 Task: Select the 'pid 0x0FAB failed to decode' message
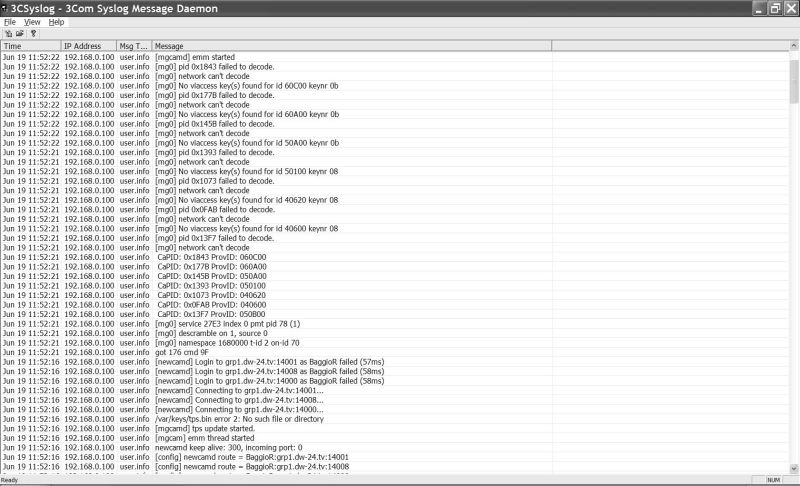[214, 210]
